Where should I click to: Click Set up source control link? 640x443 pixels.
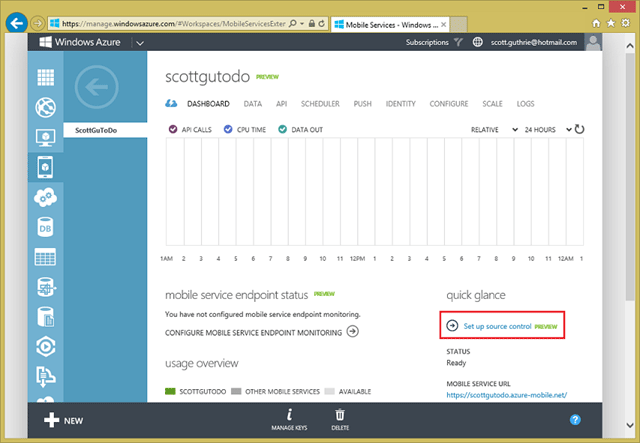point(497,326)
